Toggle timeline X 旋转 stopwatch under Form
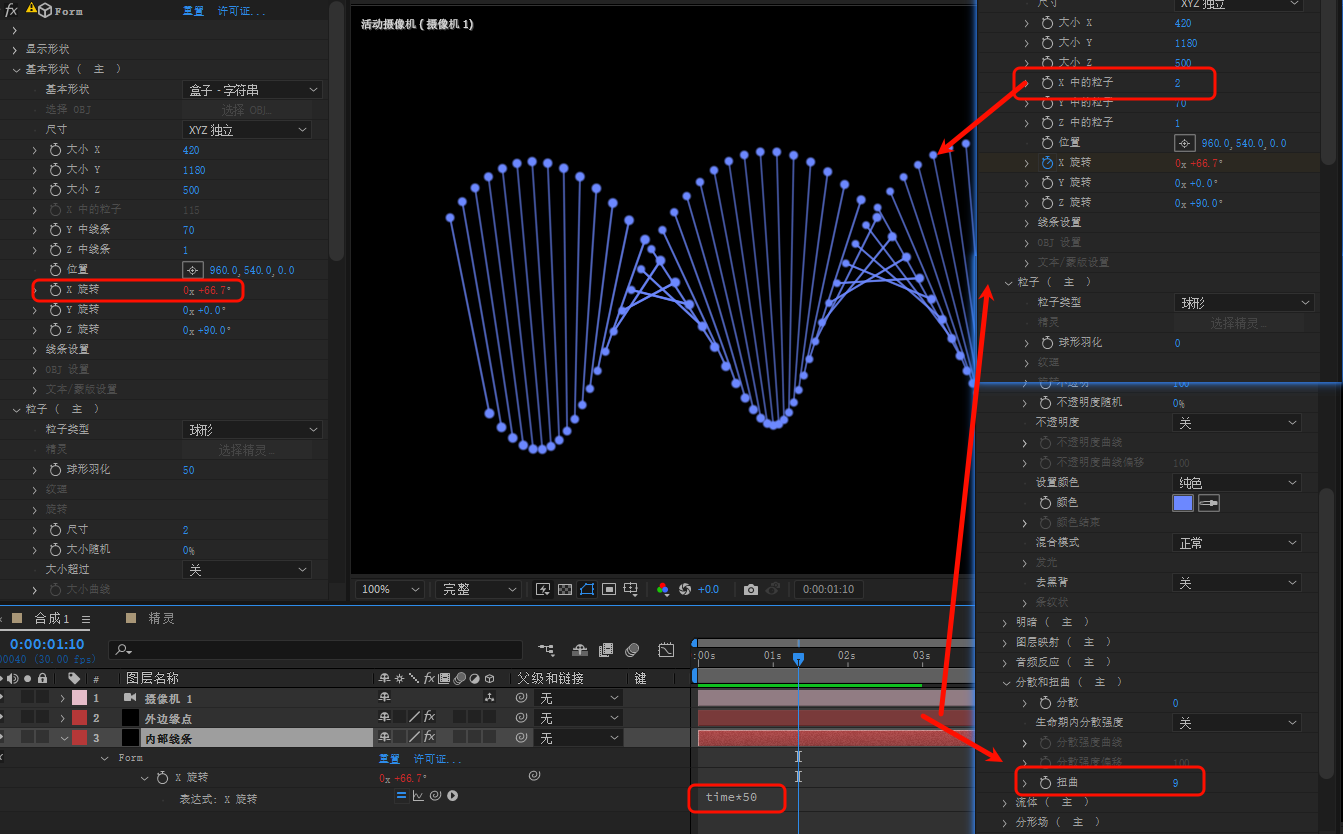The height and width of the screenshot is (834, 1343). point(163,777)
